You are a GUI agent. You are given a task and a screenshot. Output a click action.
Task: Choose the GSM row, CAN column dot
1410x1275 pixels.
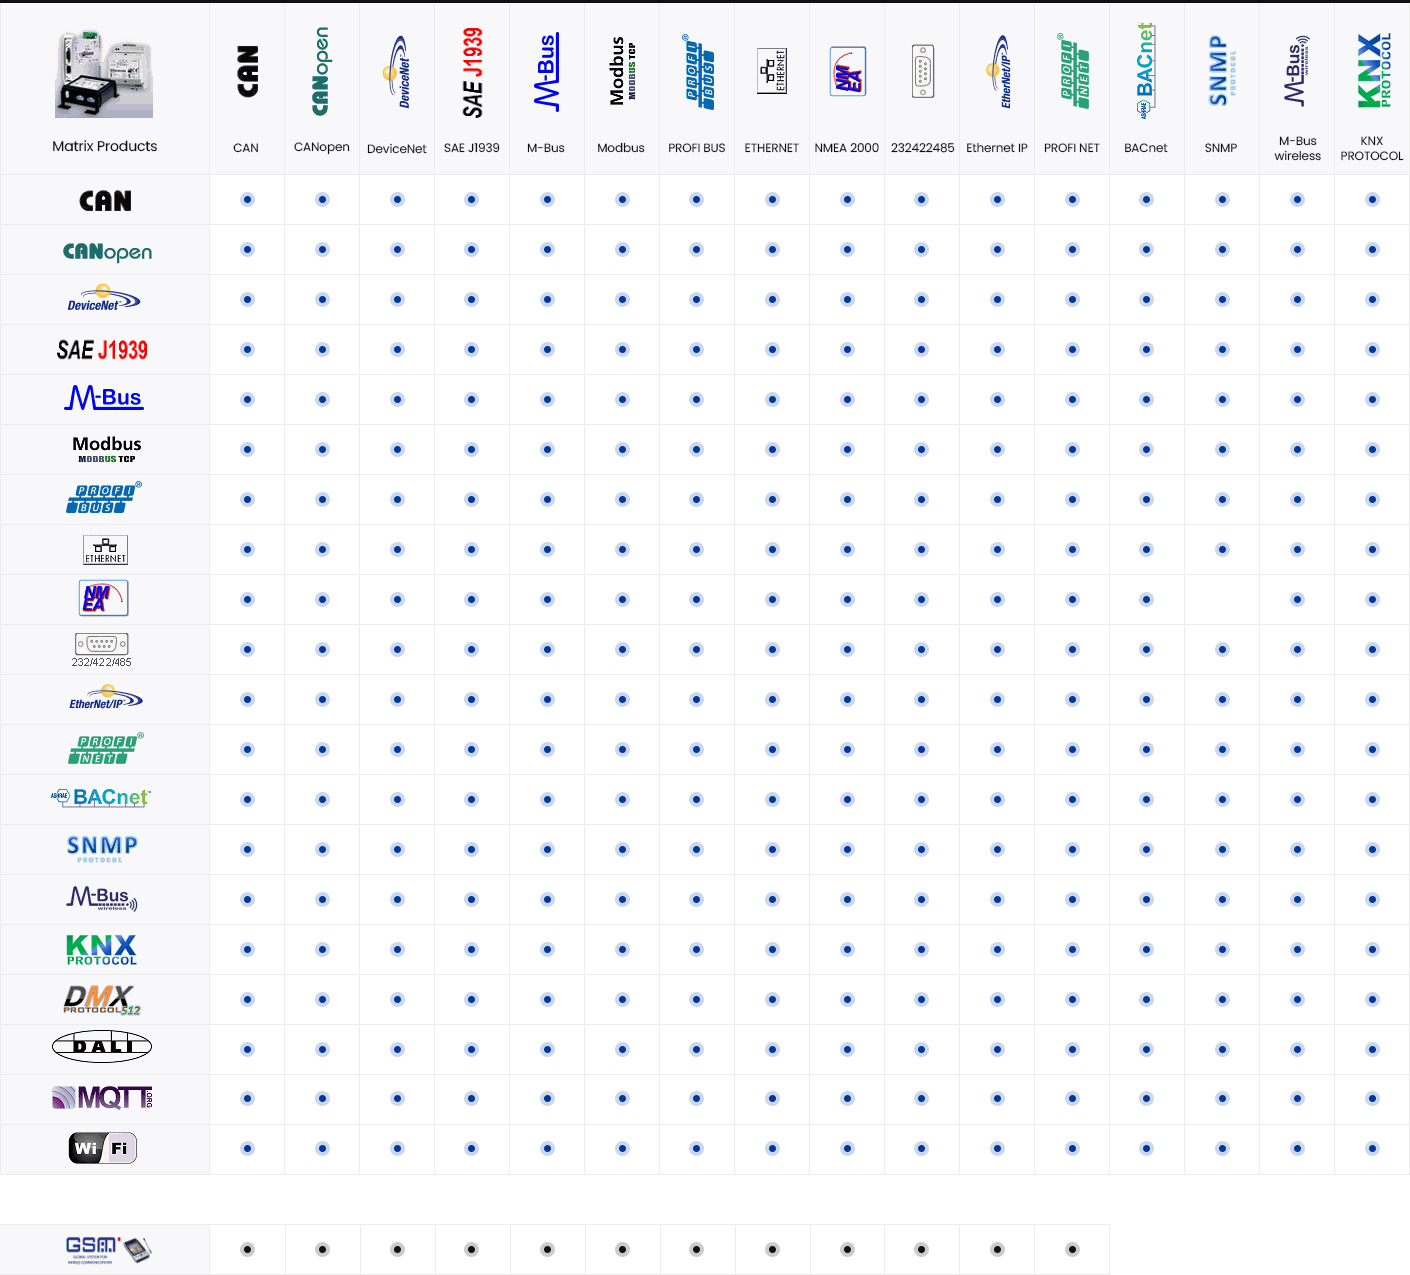[247, 1250]
